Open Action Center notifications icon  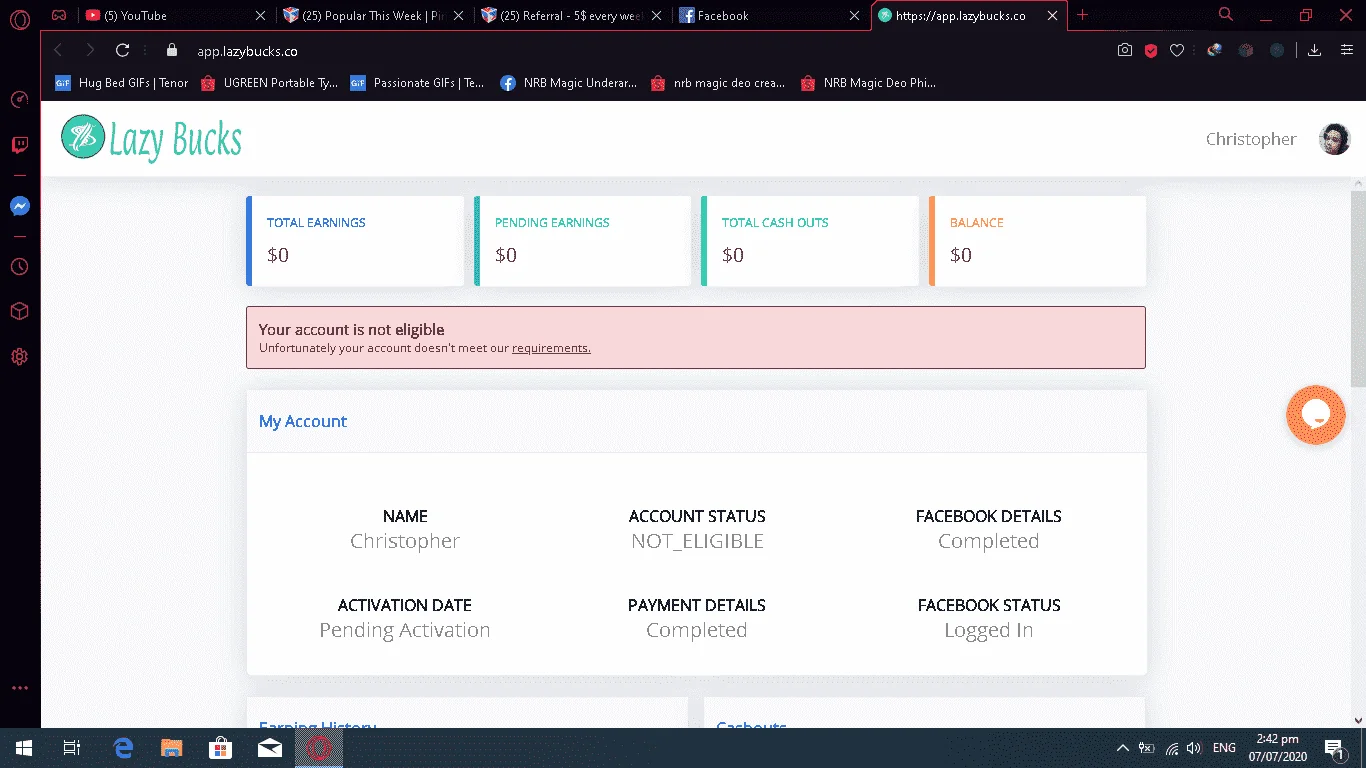pos(1334,748)
